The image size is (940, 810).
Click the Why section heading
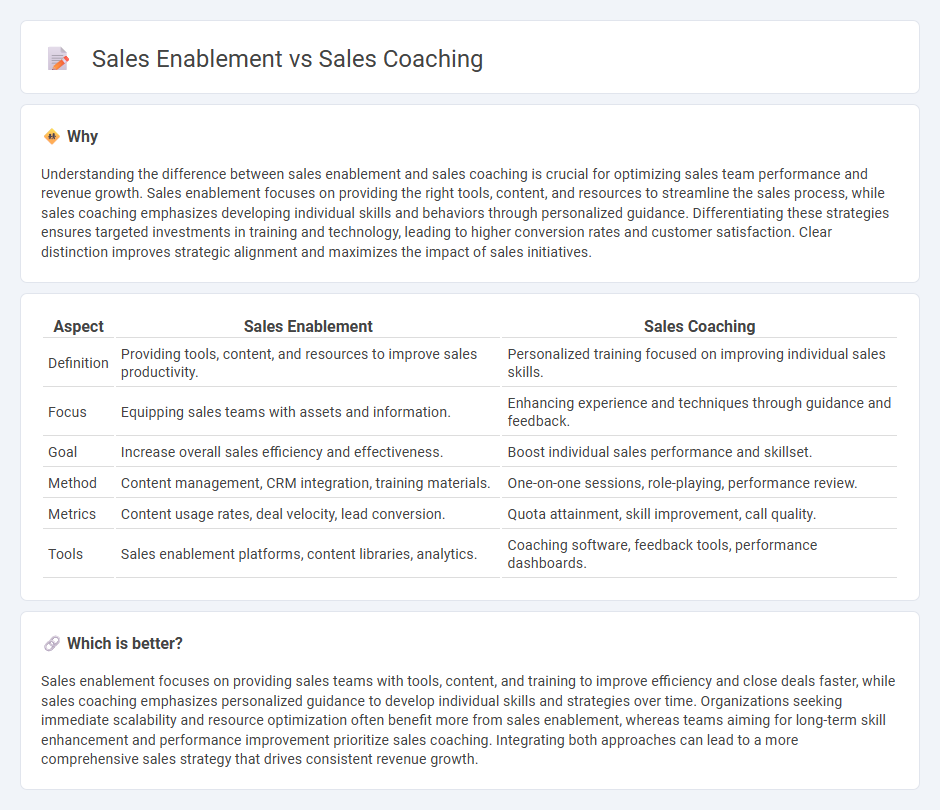coord(83,137)
